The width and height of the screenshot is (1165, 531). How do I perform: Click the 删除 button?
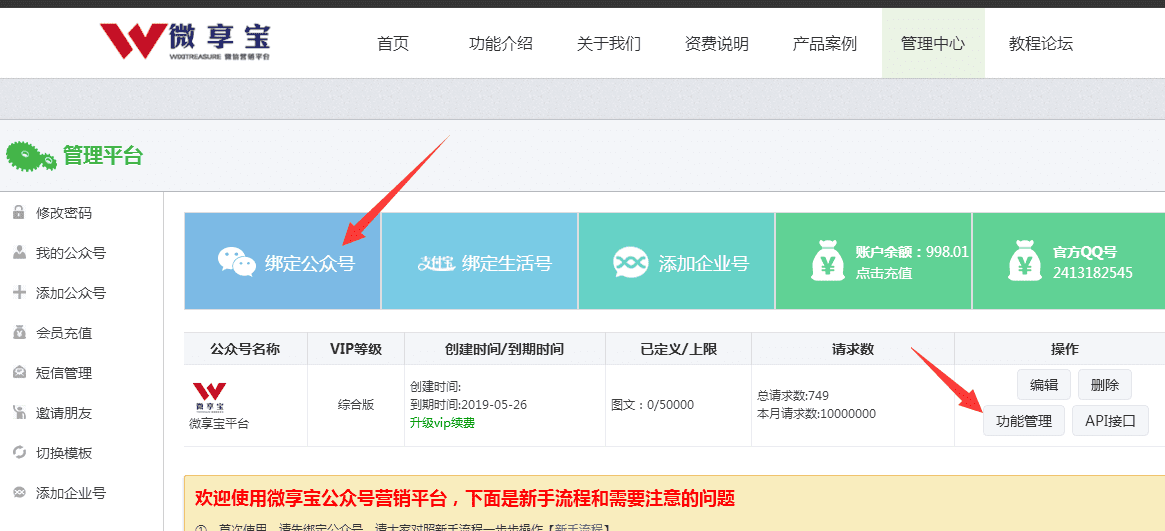point(1105,385)
